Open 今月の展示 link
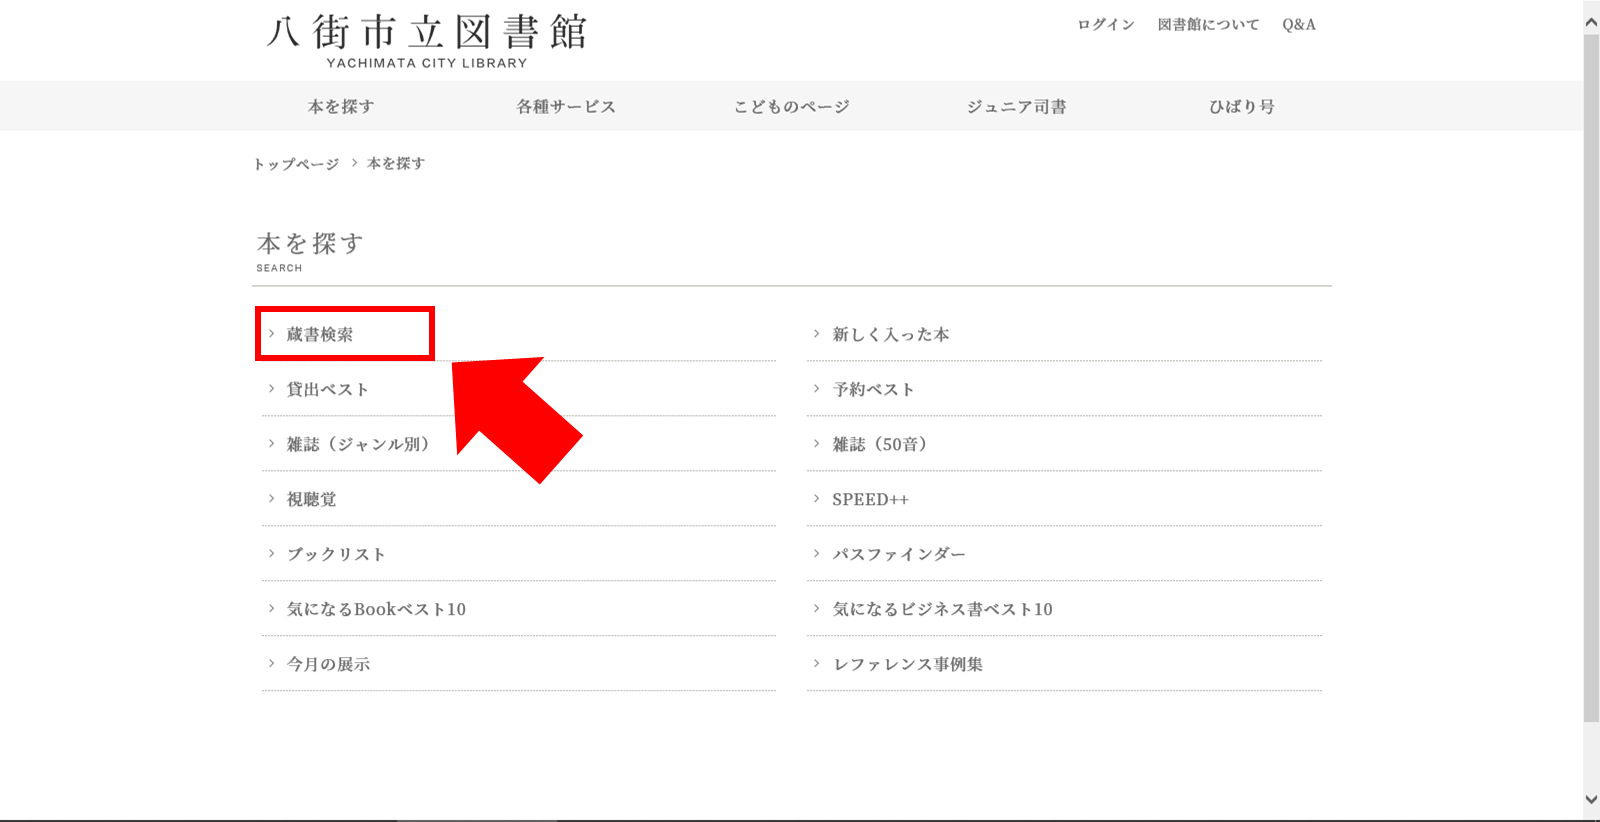Image resolution: width=1600 pixels, height=822 pixels. 329,664
